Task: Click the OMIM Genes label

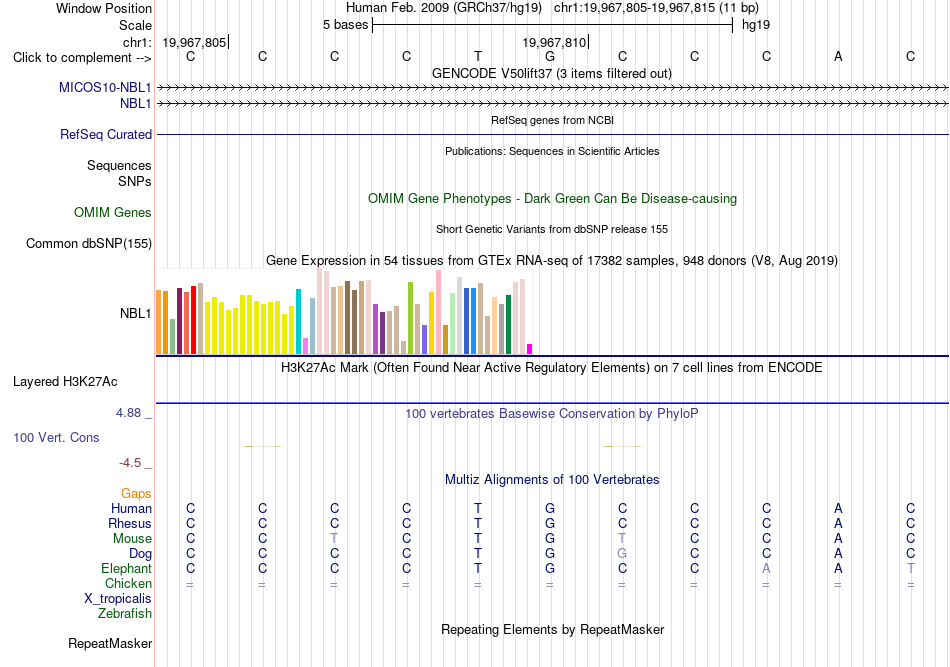Action: (x=113, y=213)
